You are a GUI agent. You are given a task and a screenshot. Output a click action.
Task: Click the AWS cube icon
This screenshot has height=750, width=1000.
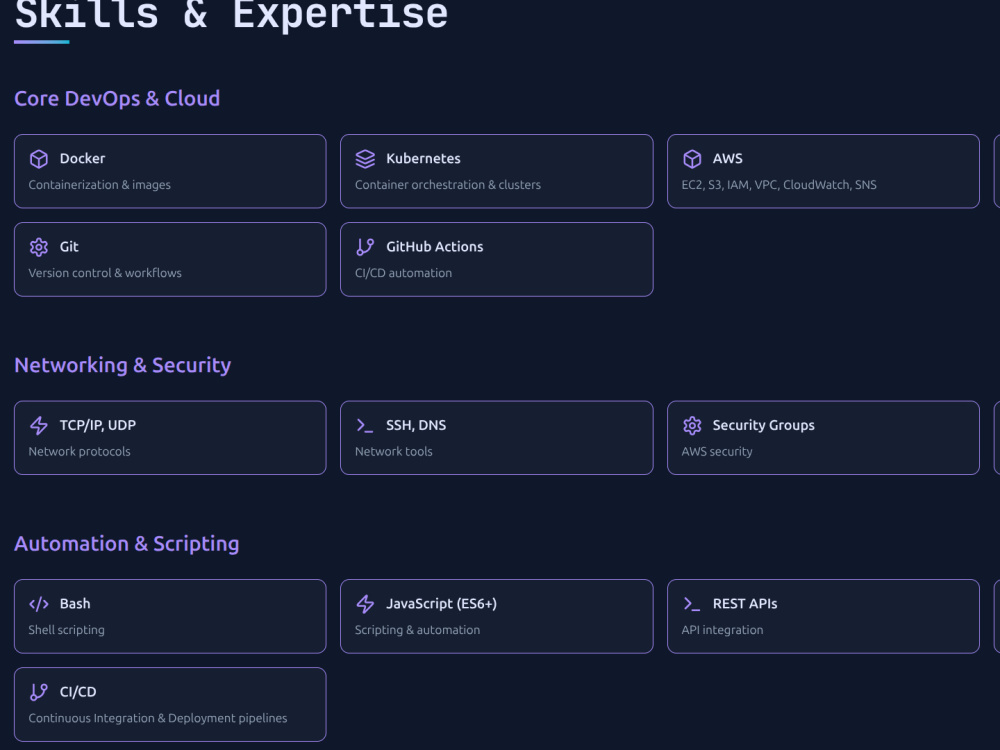coord(692,159)
